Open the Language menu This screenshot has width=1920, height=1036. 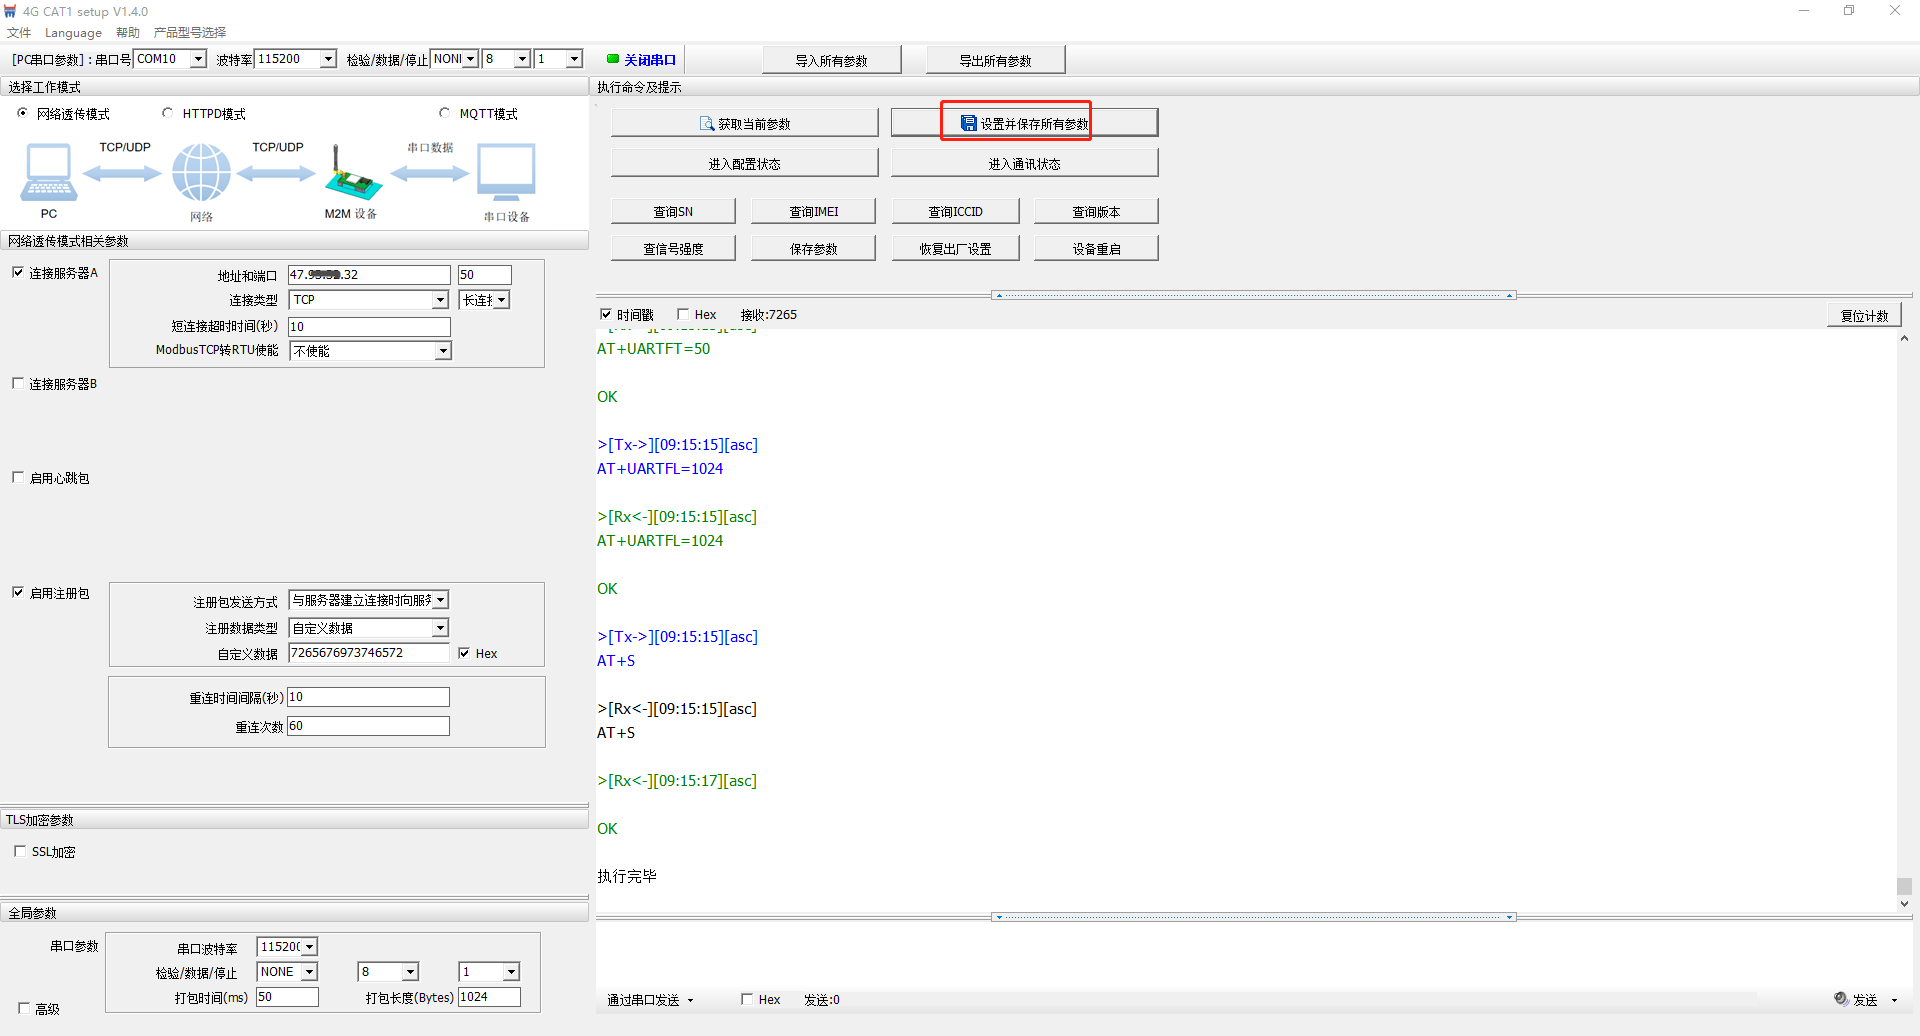(x=73, y=32)
